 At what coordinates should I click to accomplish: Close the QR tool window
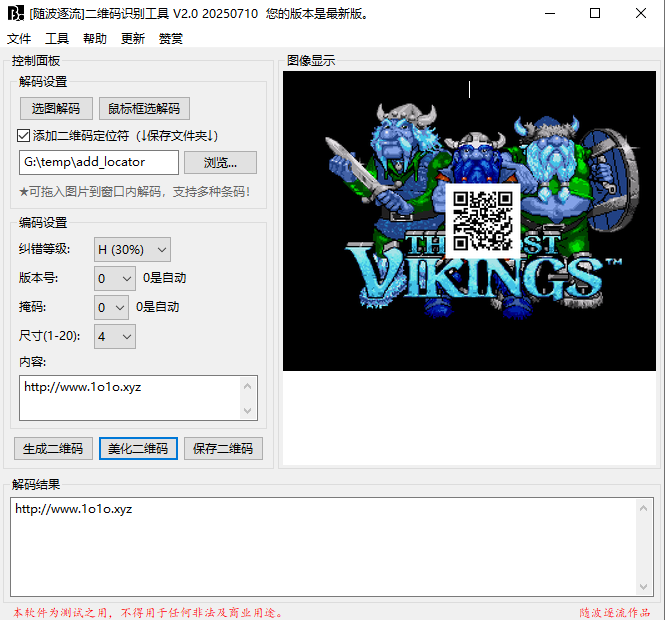[x=641, y=13]
